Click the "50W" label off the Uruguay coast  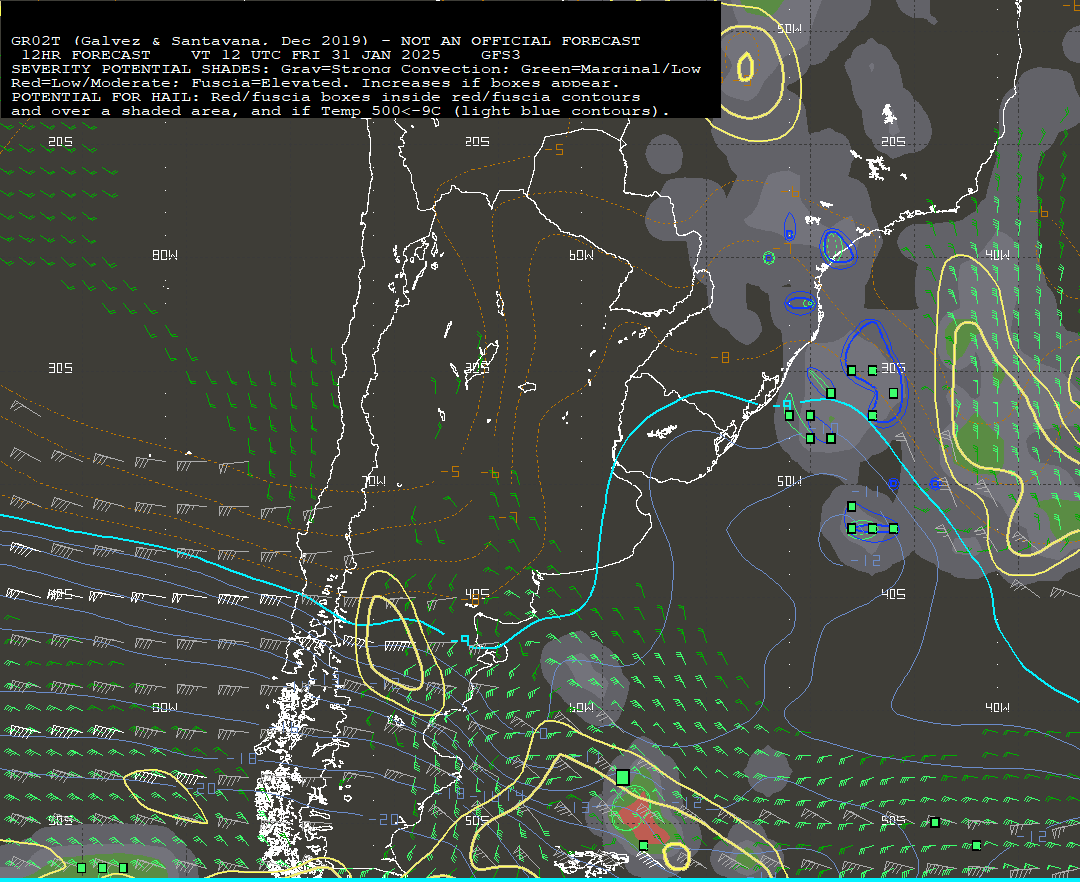tap(789, 481)
